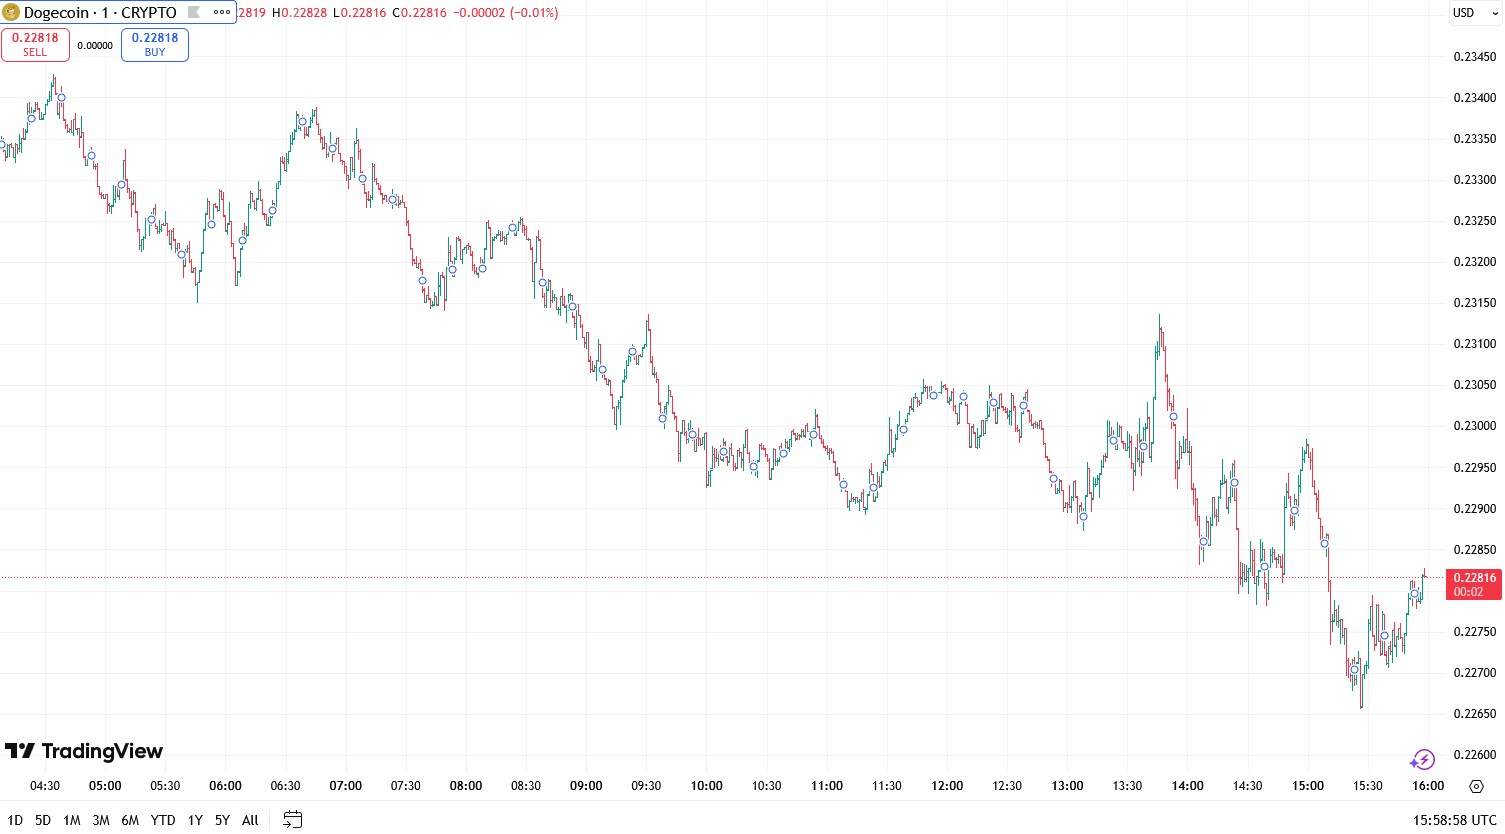The height and width of the screenshot is (834, 1505).
Task: Click the Dogecoin symbol title in legend
Action: click(100, 13)
